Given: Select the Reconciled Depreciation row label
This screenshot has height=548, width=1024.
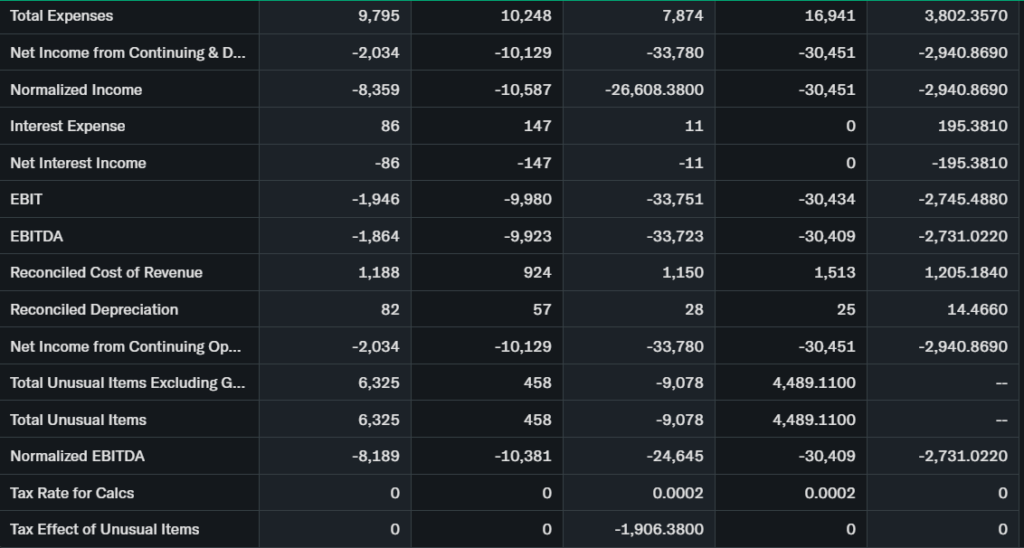Looking at the screenshot, I should point(94,310).
